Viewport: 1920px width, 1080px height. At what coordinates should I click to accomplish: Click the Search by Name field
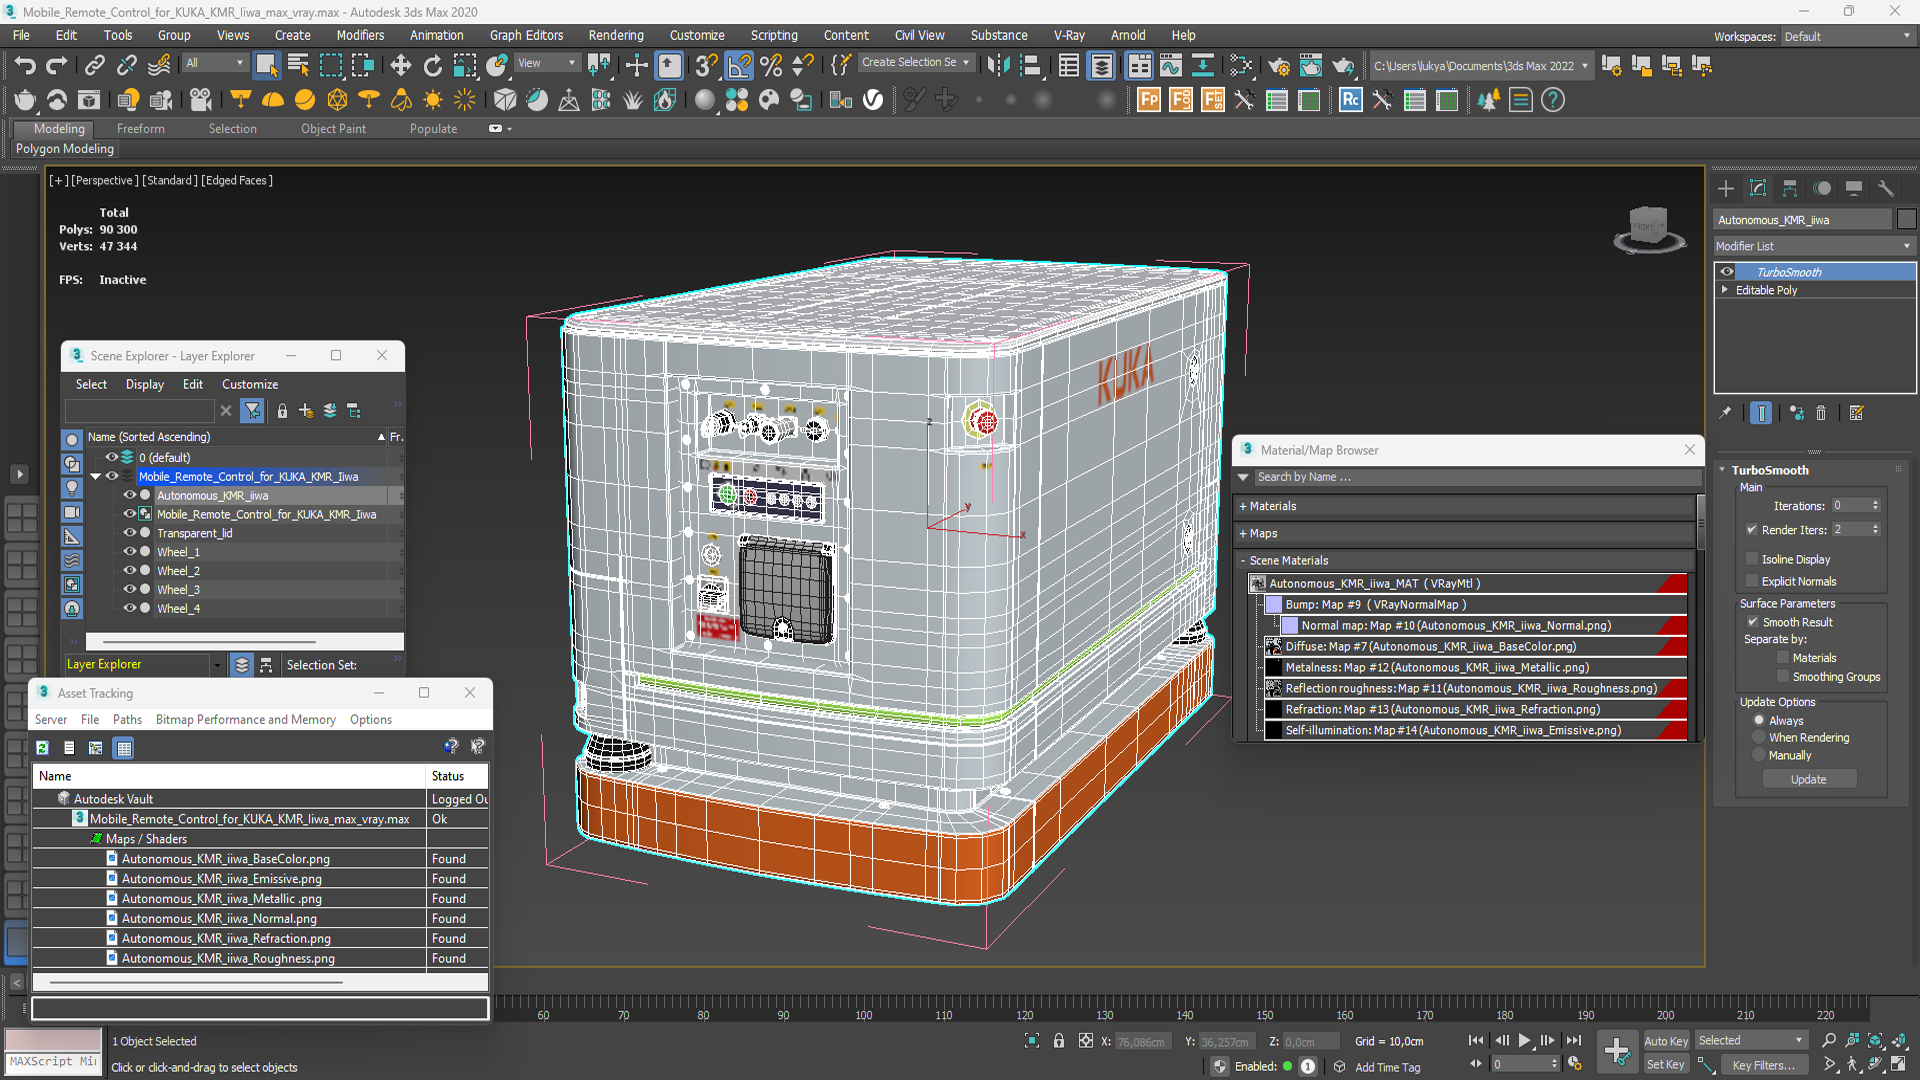coord(1476,478)
